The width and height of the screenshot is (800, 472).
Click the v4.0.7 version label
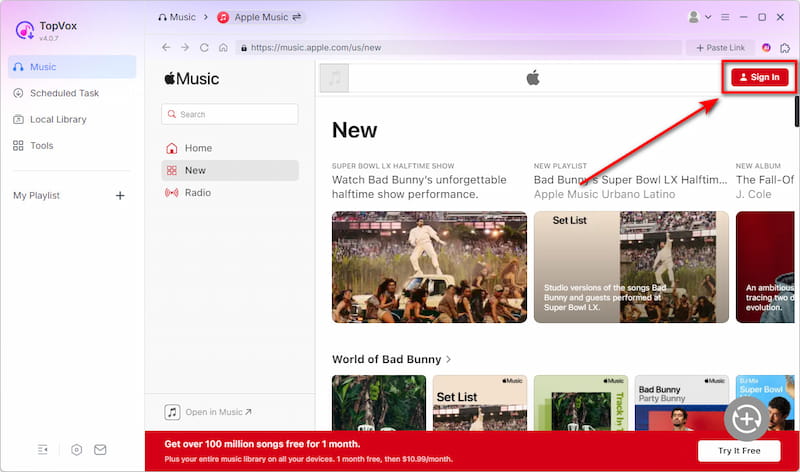[48, 38]
